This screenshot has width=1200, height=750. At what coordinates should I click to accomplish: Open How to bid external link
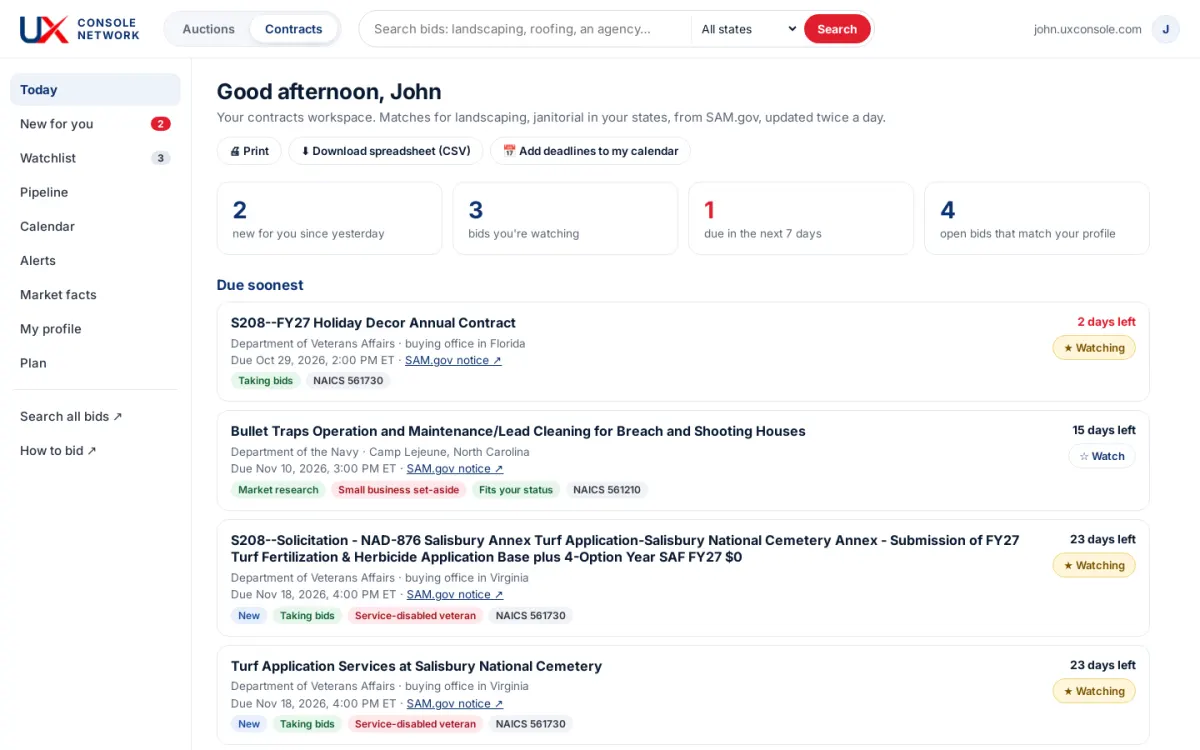point(58,450)
